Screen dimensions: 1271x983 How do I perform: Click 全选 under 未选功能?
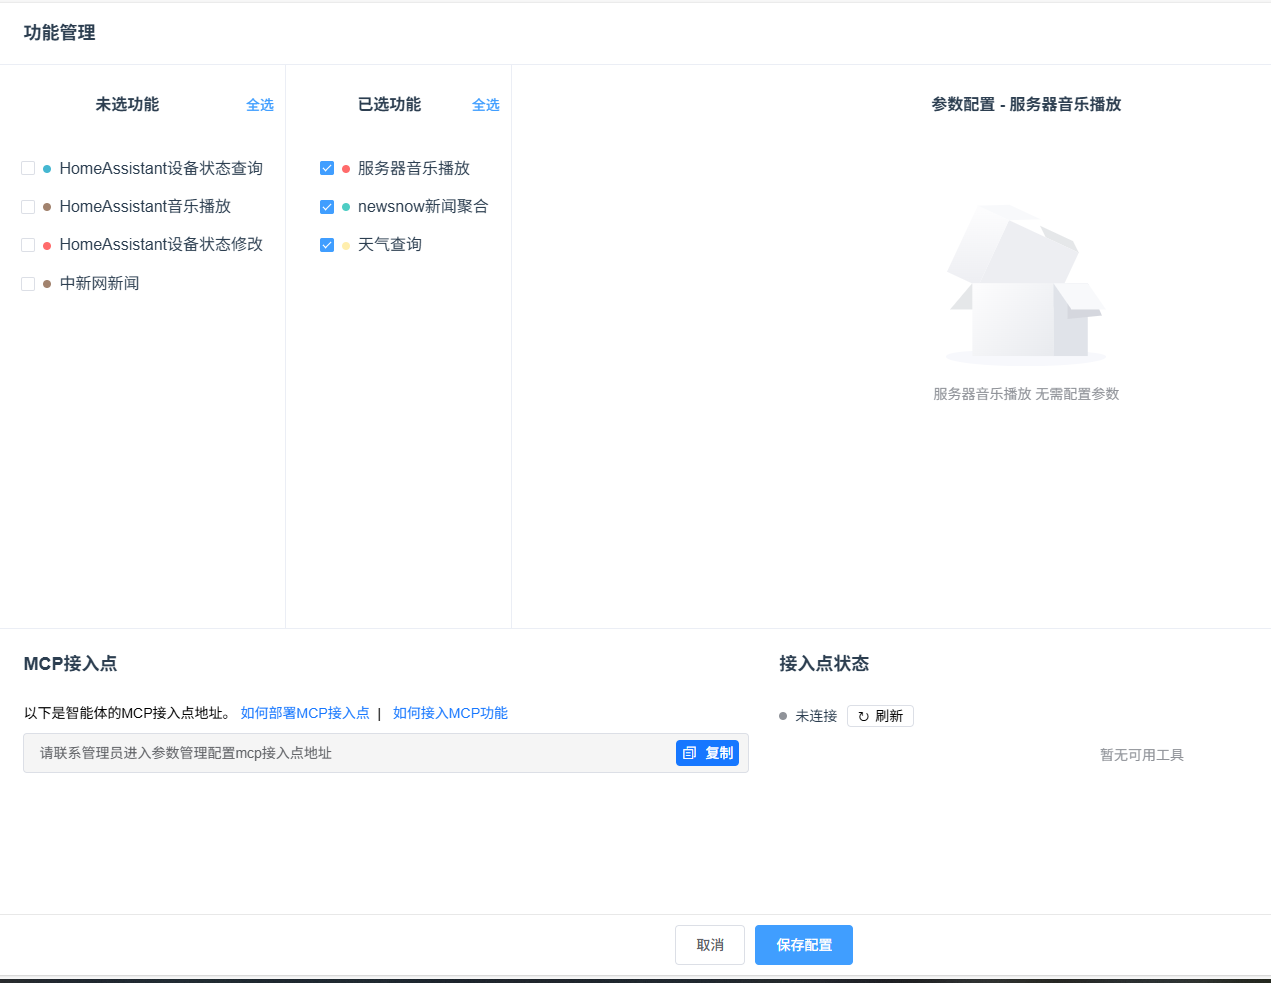pos(260,105)
